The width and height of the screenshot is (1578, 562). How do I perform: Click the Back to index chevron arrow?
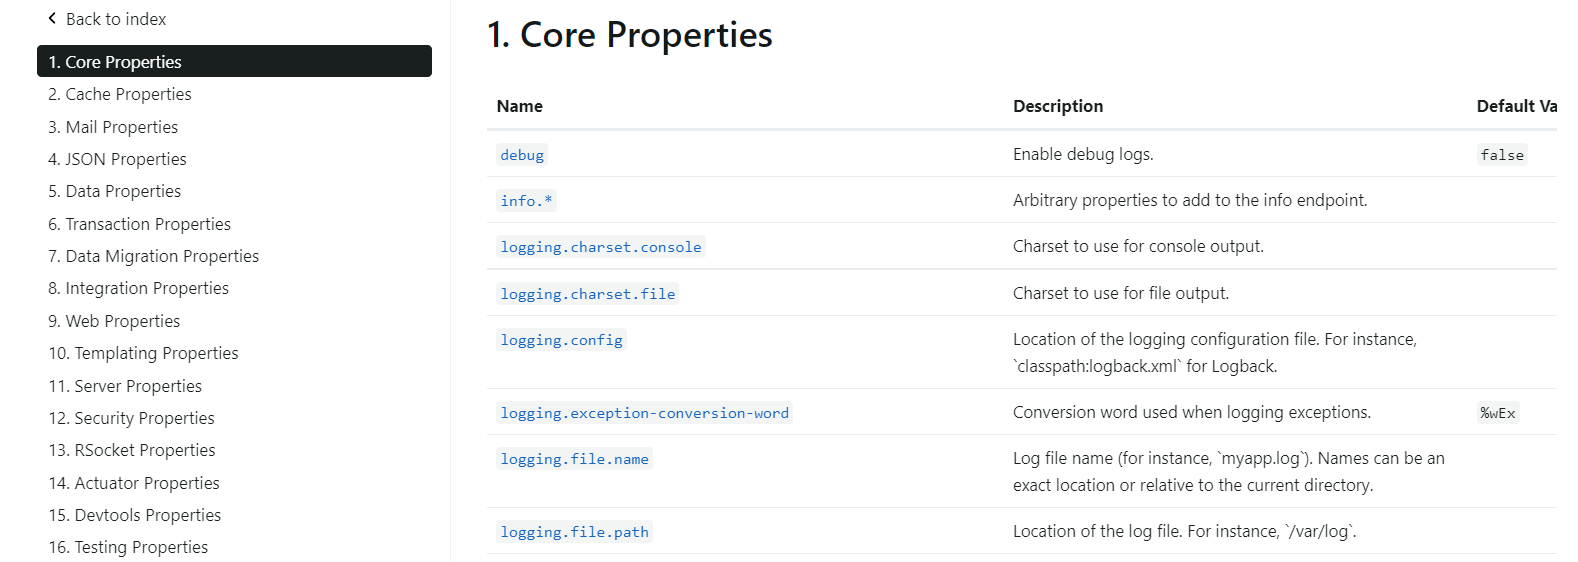click(x=53, y=18)
